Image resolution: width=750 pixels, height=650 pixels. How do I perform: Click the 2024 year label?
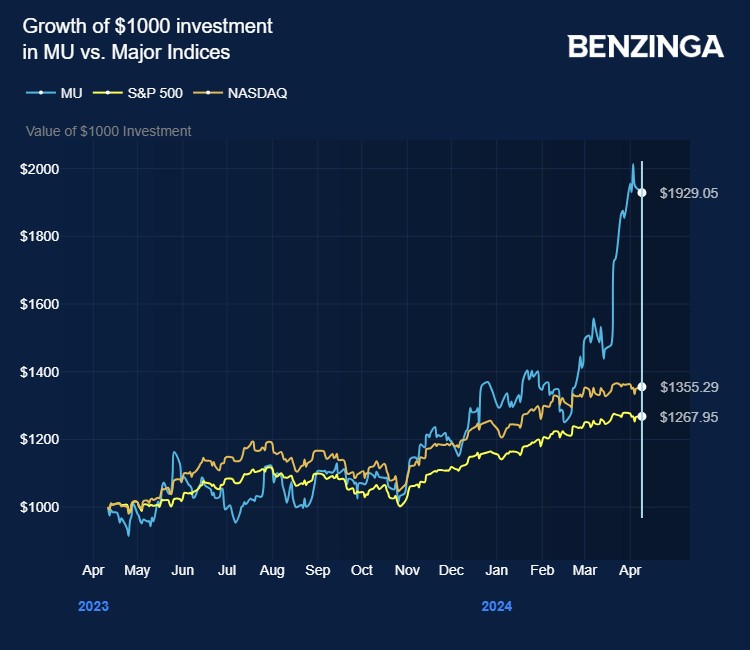click(497, 606)
